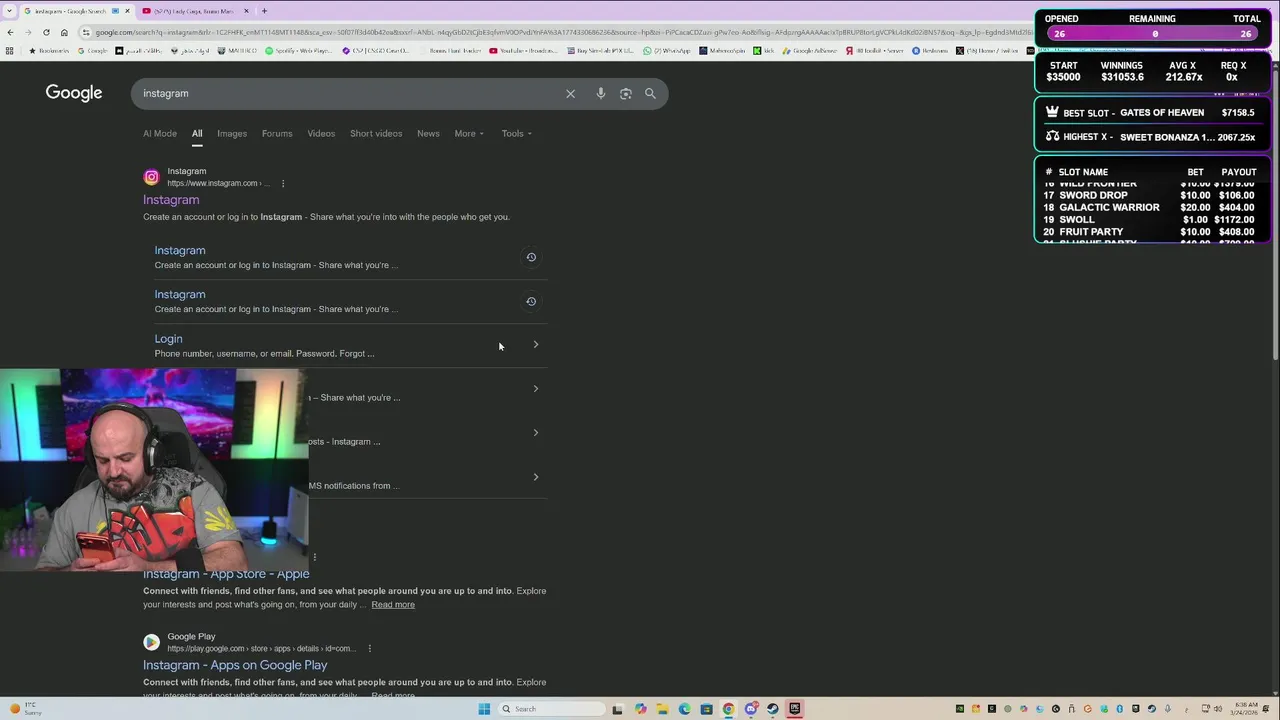Open taskbar clock and date
Viewport: 1280px width, 720px height.
1246,709
